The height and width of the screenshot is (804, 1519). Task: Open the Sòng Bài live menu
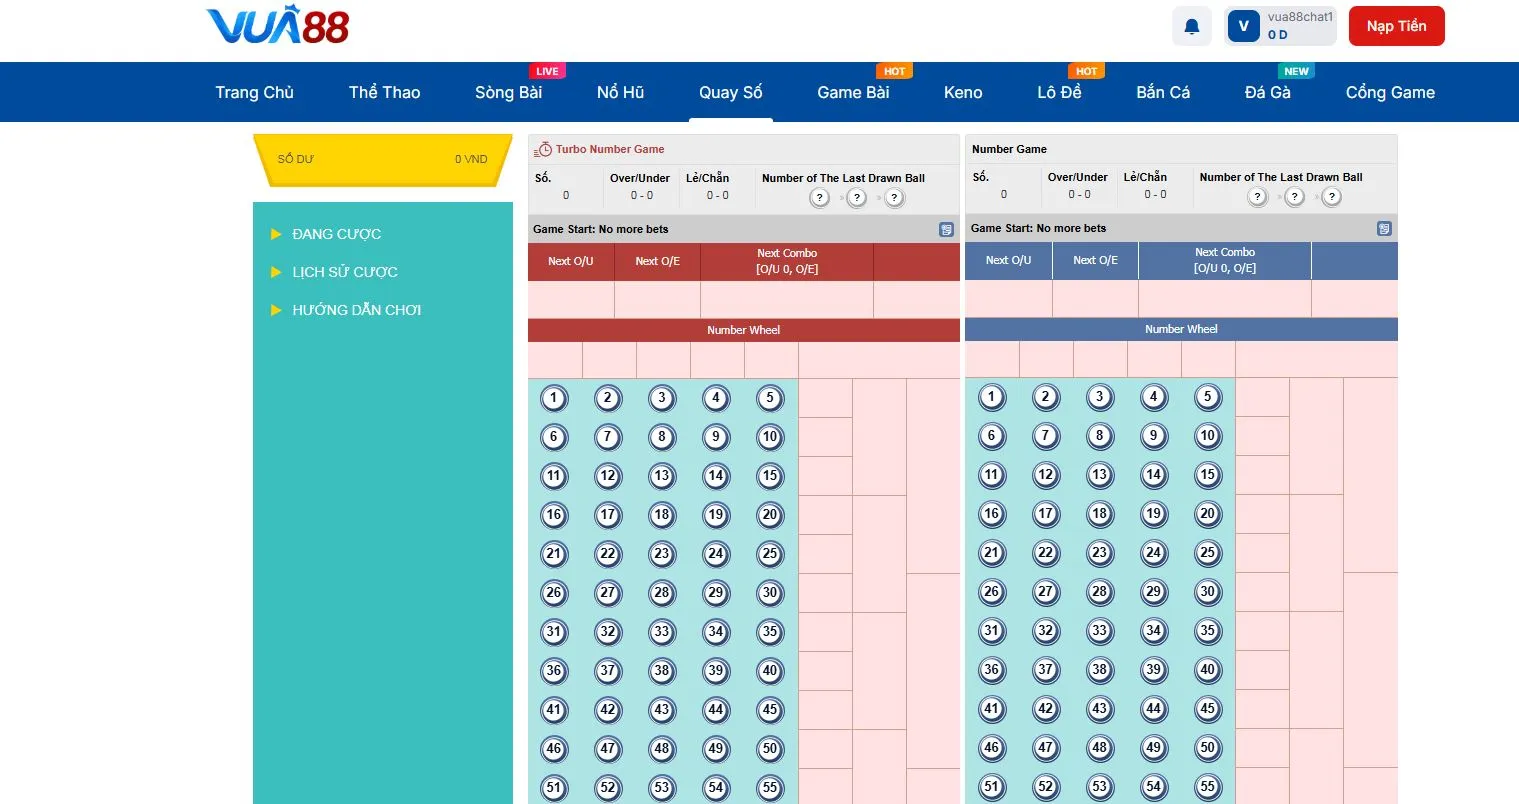[508, 92]
